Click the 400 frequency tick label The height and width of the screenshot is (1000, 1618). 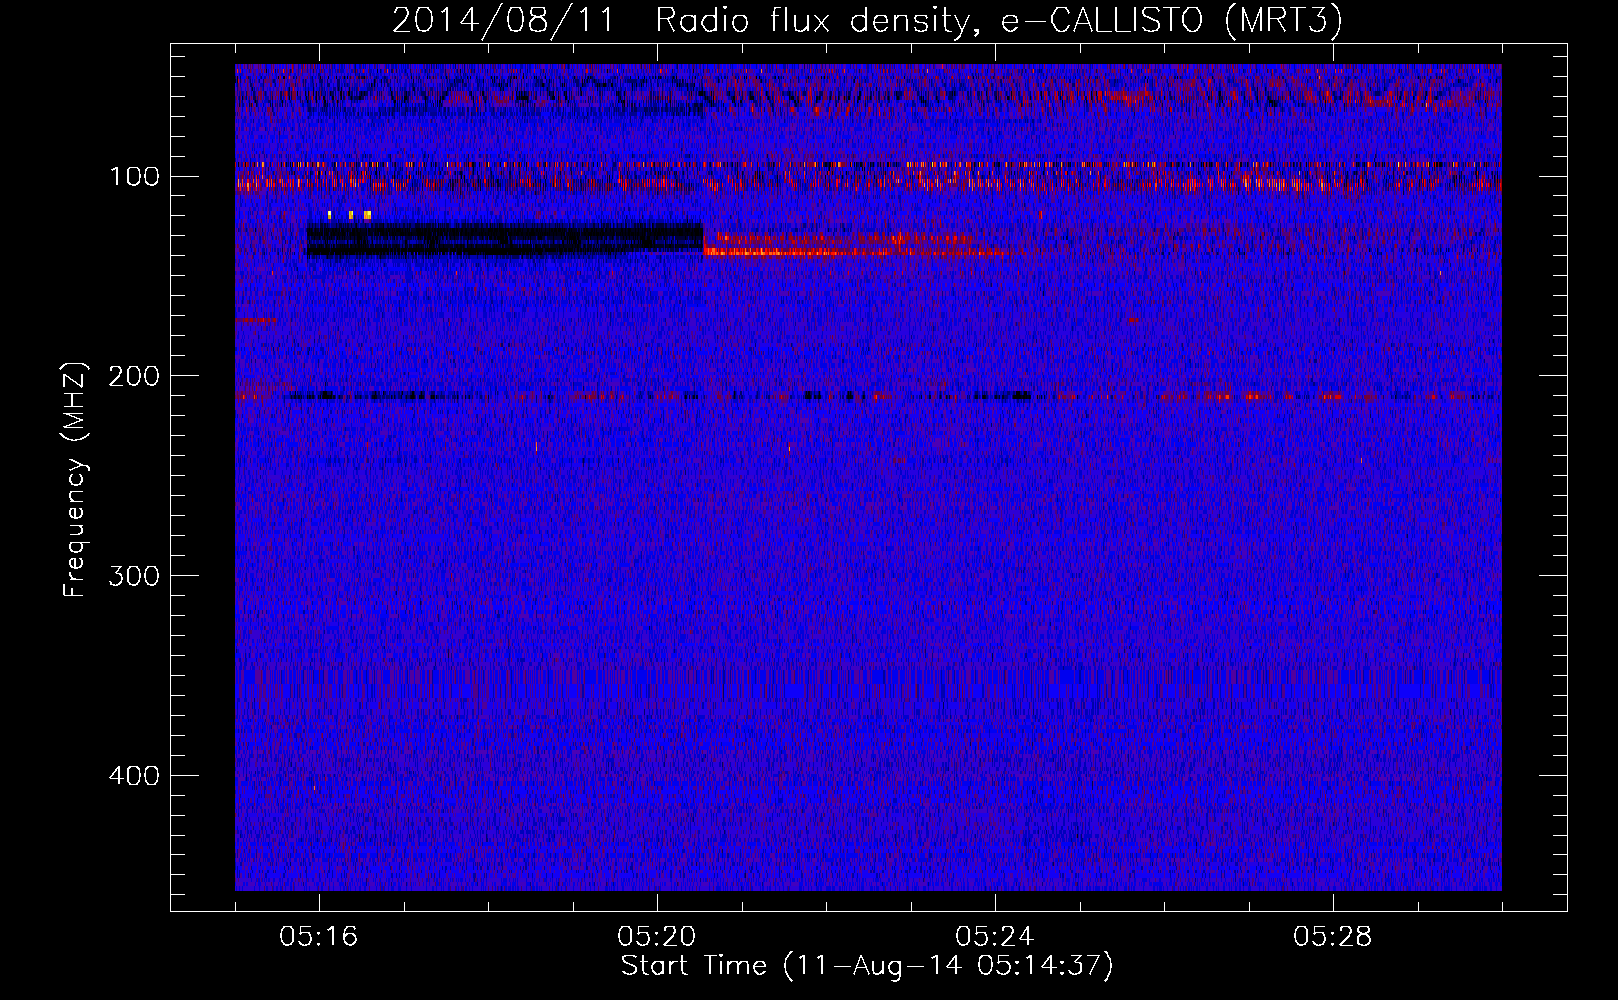(134, 776)
